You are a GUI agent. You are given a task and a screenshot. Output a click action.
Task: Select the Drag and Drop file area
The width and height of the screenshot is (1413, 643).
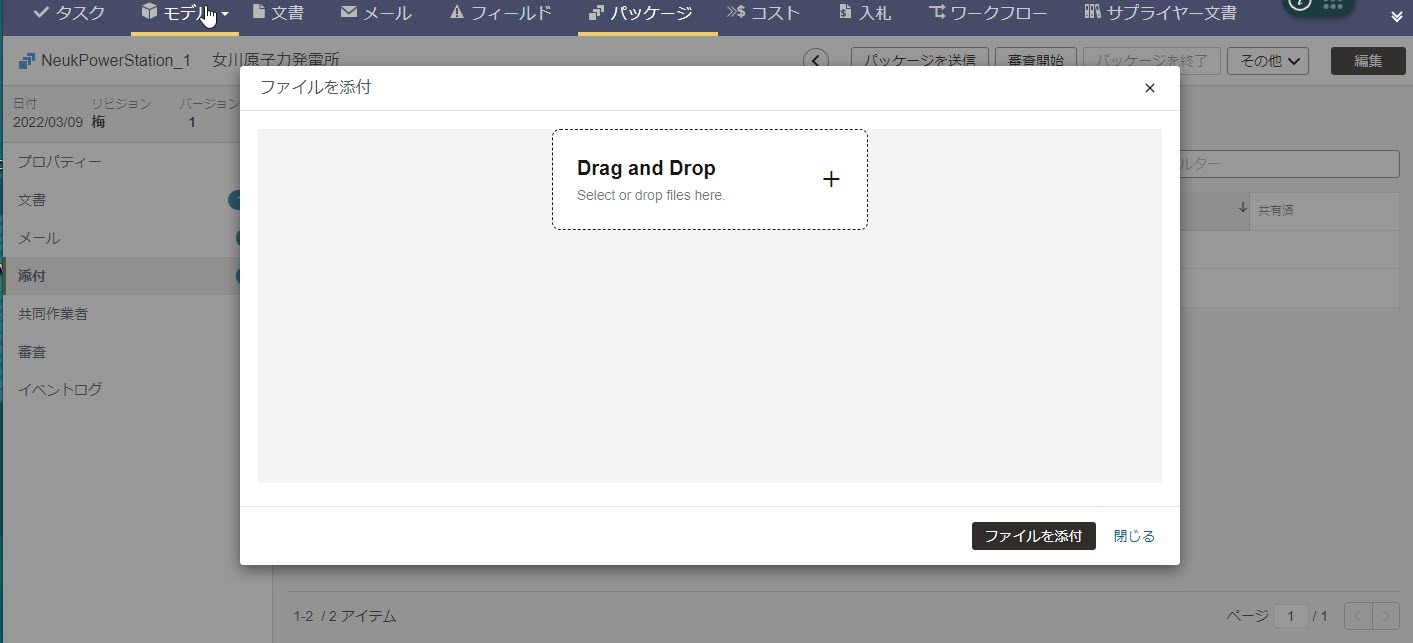(x=709, y=180)
